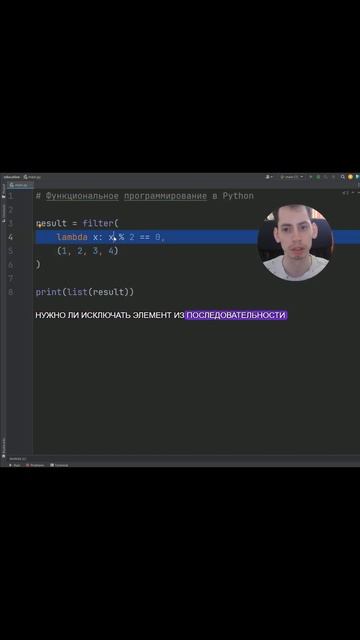Open the Problems tool window tab
360x640 pixels.
coord(36,465)
